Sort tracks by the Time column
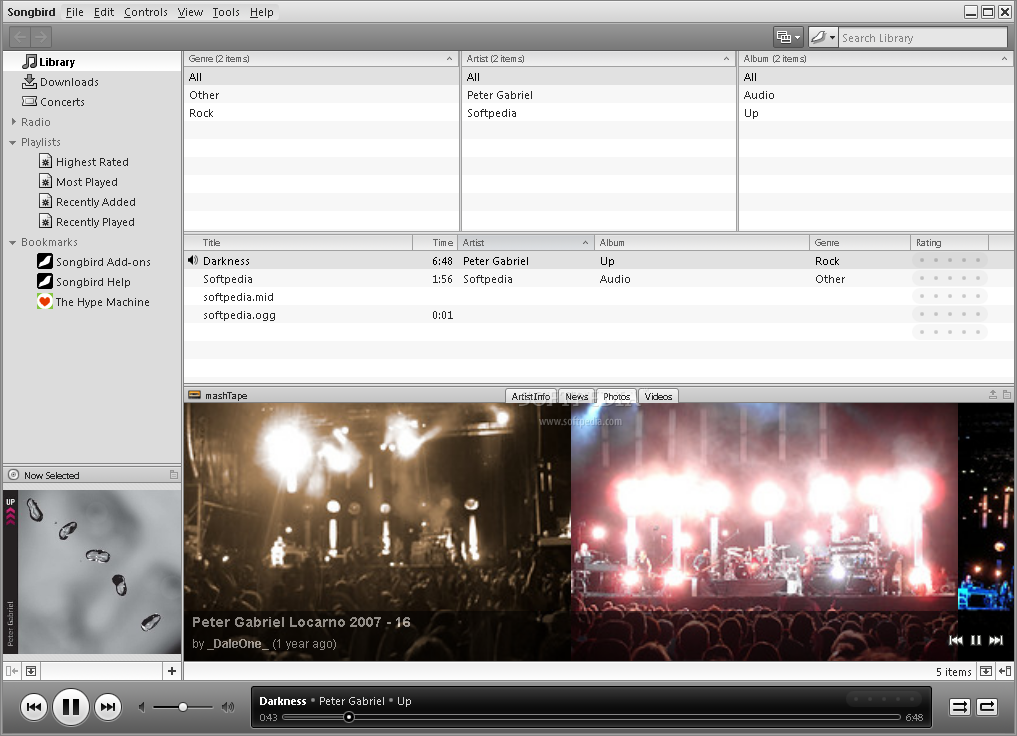This screenshot has height=736, width=1017. 435,243
